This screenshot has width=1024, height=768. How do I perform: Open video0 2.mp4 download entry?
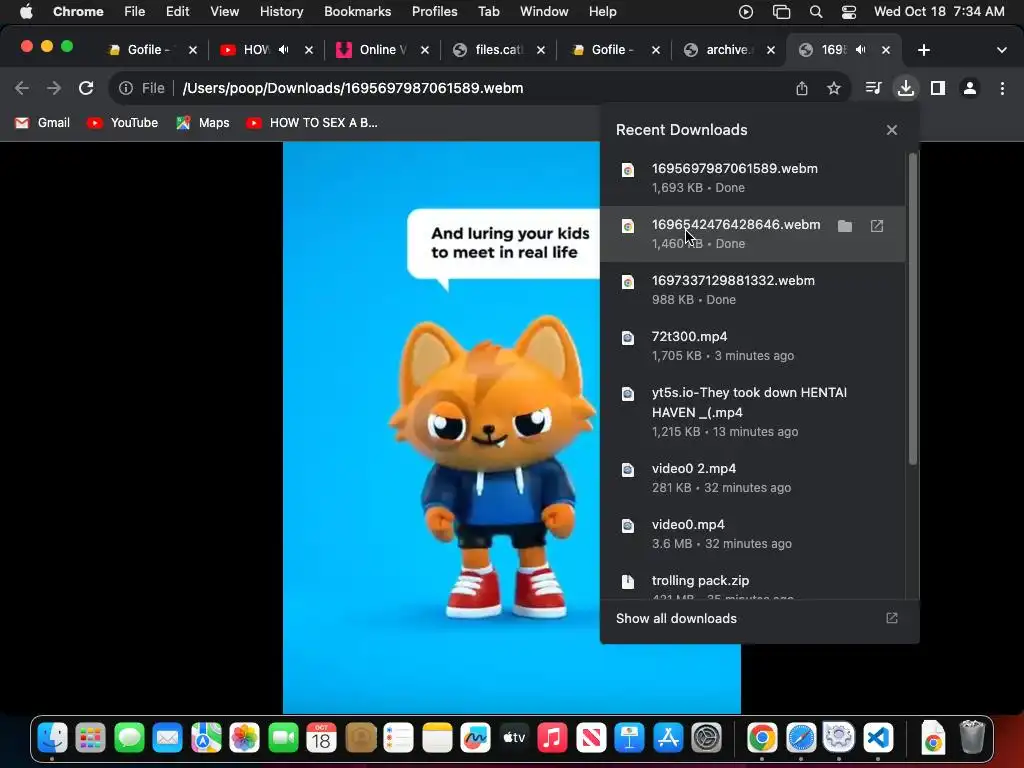point(752,477)
